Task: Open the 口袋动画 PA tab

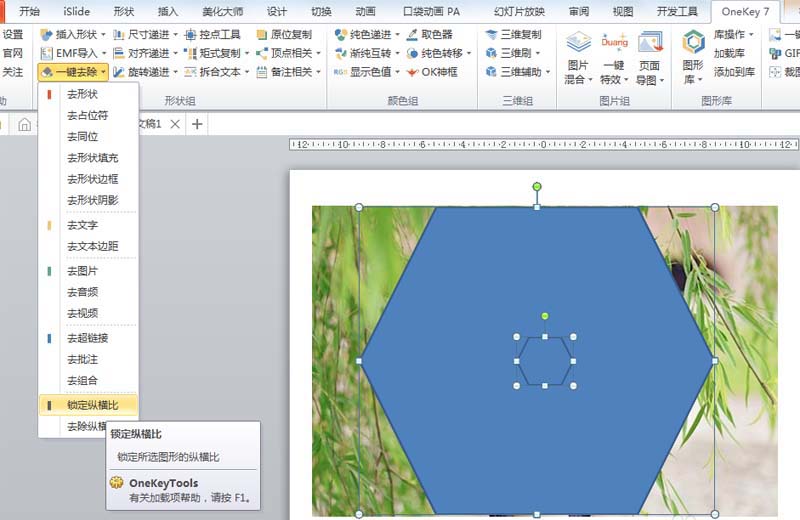Action: pos(432,11)
